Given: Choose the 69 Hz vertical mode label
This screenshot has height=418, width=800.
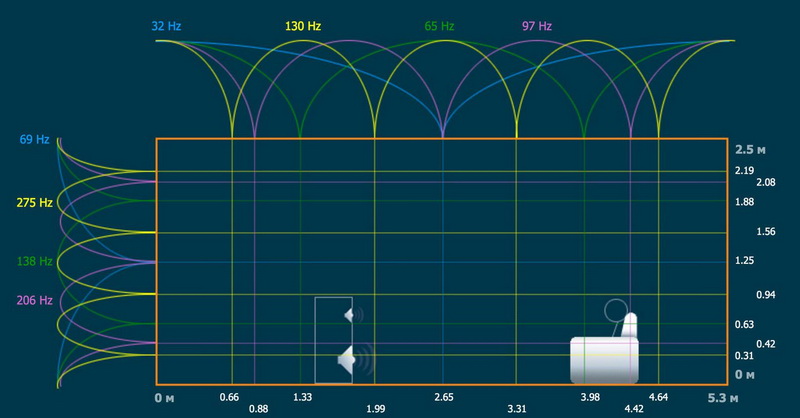Looking at the screenshot, I should [x=34, y=139].
